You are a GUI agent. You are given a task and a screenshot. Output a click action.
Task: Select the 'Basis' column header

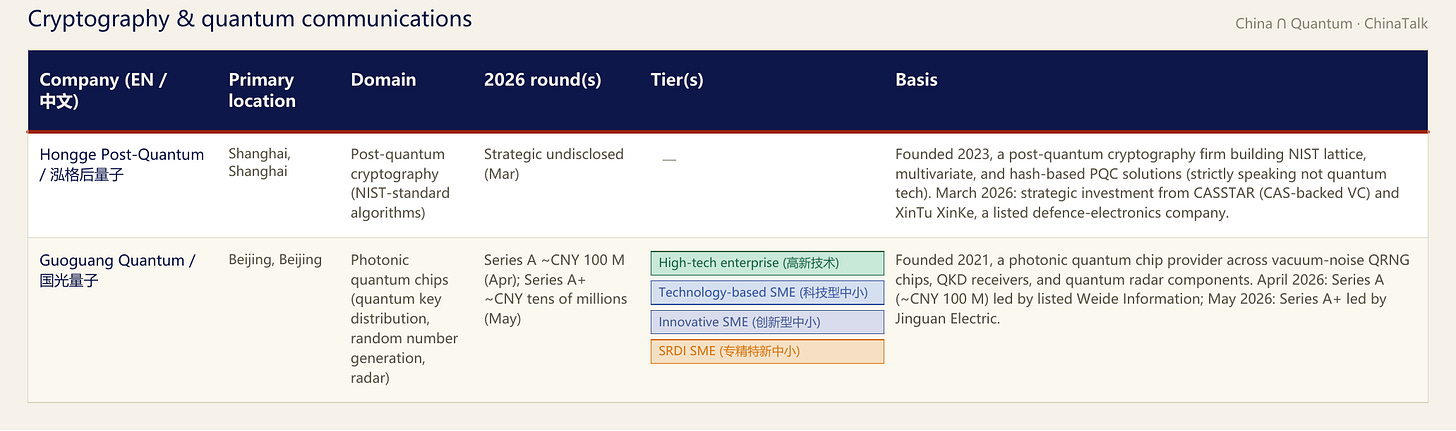(x=916, y=80)
